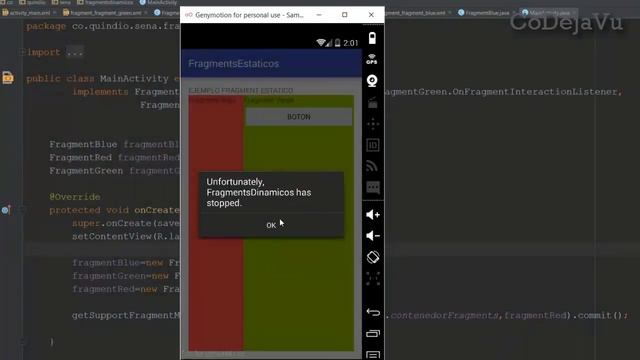Click the FragmentsEstaticos app title bar
The image size is (640, 360).
click(271, 64)
